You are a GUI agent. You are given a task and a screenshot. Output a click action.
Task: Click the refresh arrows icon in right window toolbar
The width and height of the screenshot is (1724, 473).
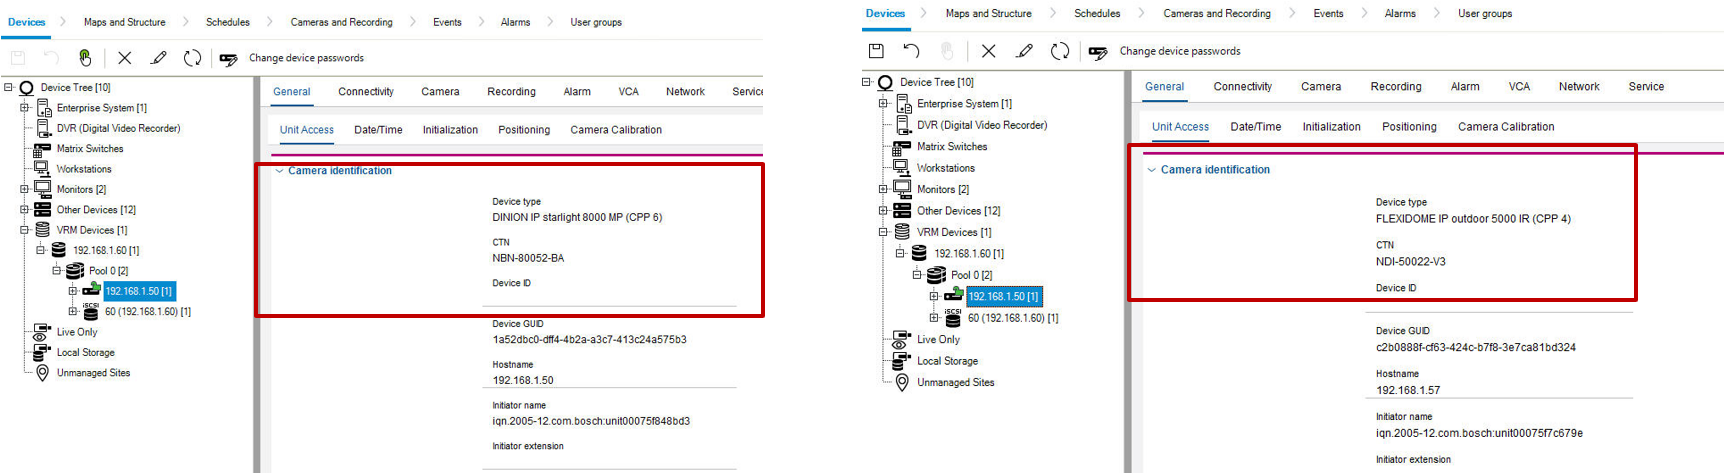pyautogui.click(x=1060, y=51)
